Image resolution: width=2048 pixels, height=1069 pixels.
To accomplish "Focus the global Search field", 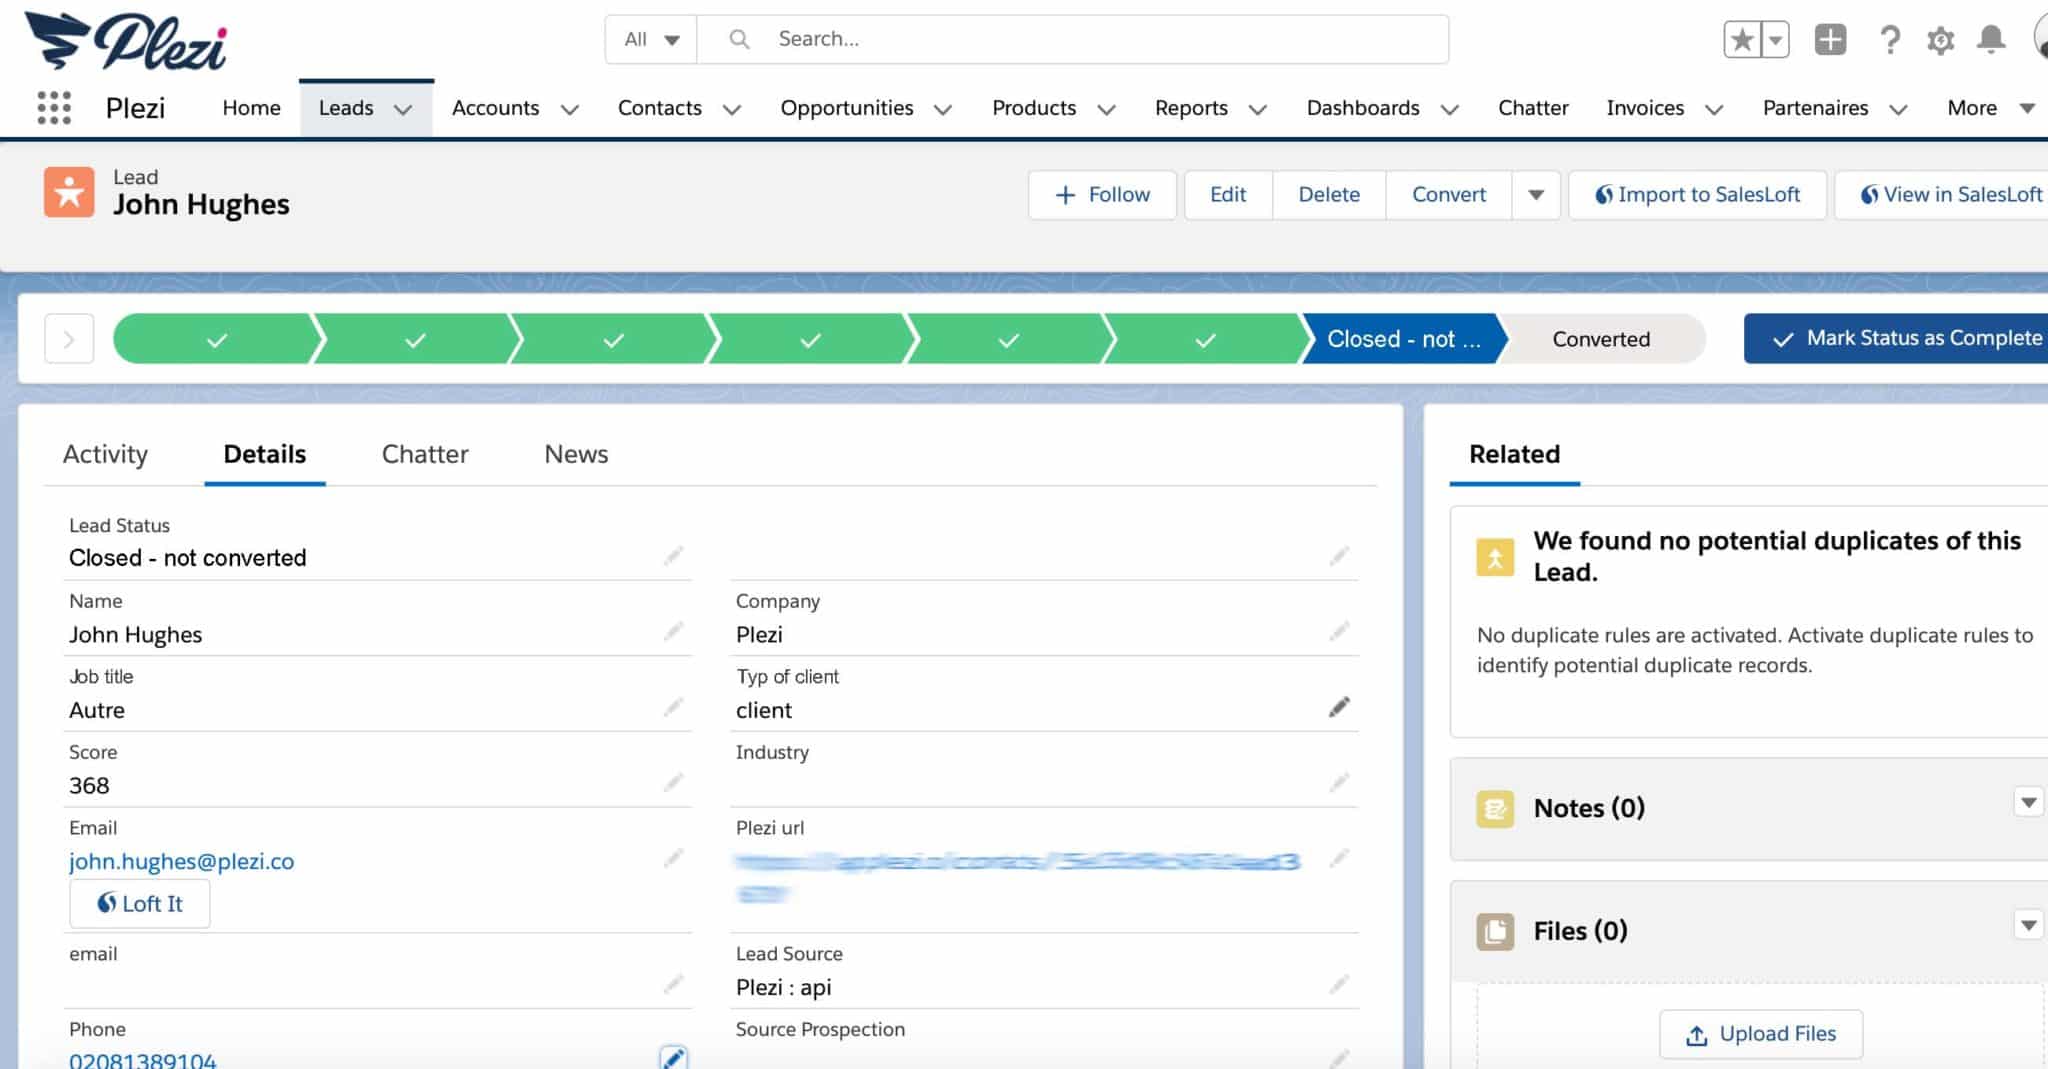I will click(1073, 40).
